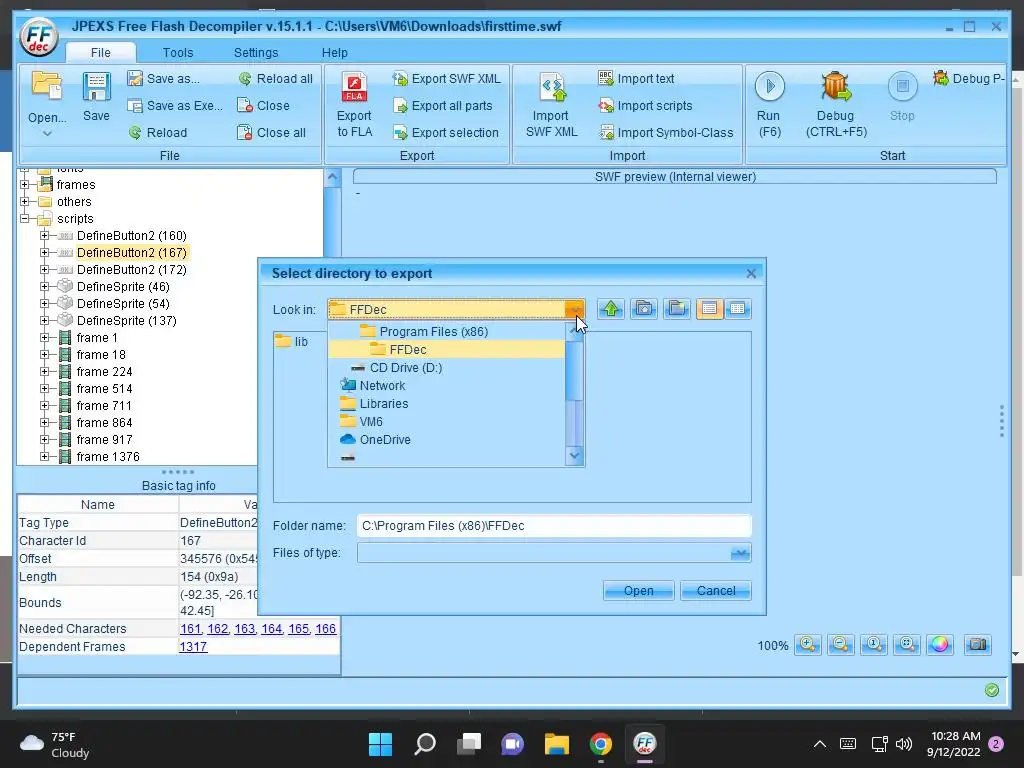Image resolution: width=1024 pixels, height=768 pixels.
Task: Open Windows taskbar search
Action: pyautogui.click(x=425, y=743)
